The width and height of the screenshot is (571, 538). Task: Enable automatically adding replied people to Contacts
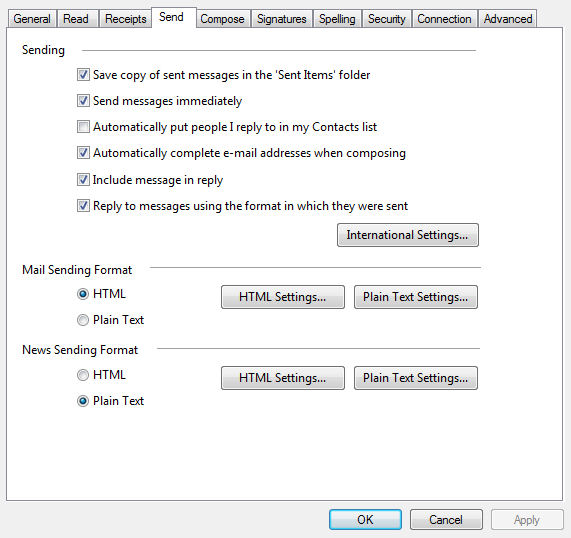(x=83, y=127)
